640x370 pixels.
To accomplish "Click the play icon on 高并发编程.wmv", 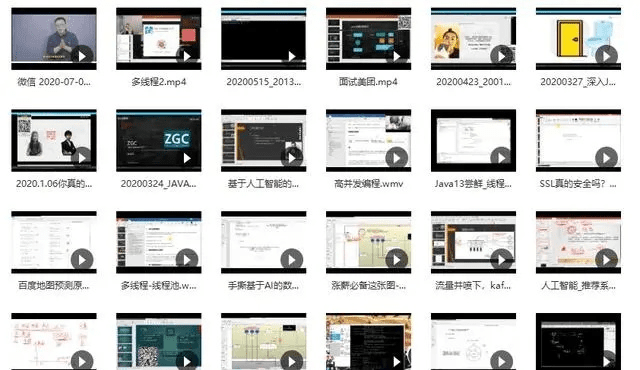I will coord(397,158).
